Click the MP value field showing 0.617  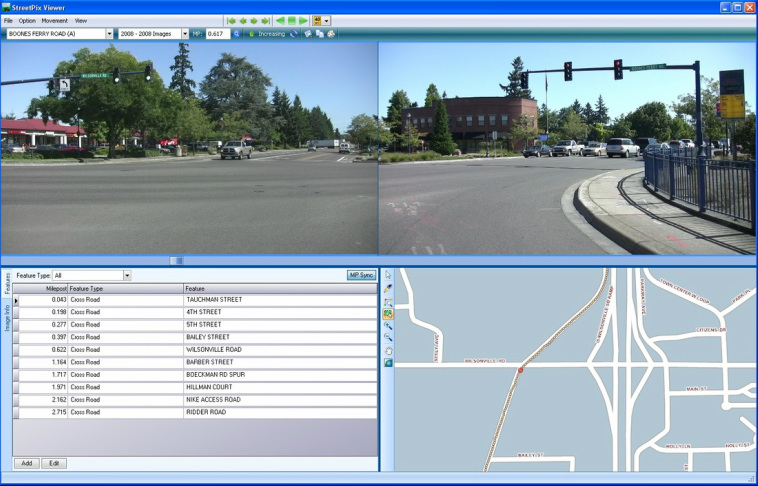218,34
